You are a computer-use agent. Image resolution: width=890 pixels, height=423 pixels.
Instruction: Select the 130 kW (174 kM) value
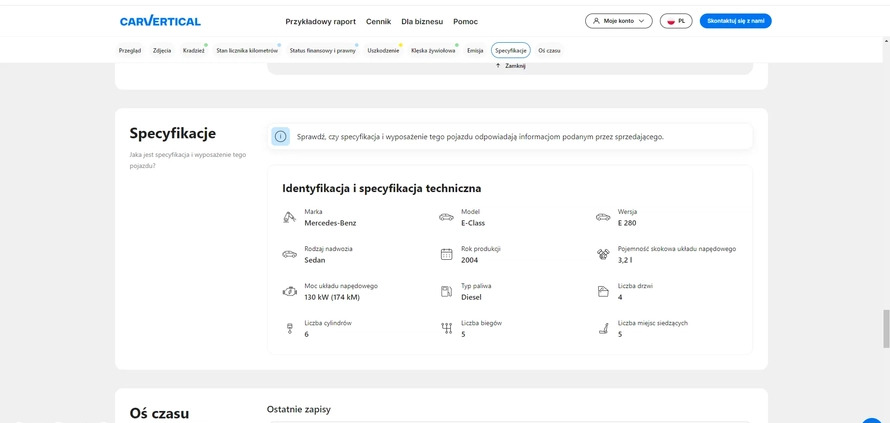(x=332, y=298)
